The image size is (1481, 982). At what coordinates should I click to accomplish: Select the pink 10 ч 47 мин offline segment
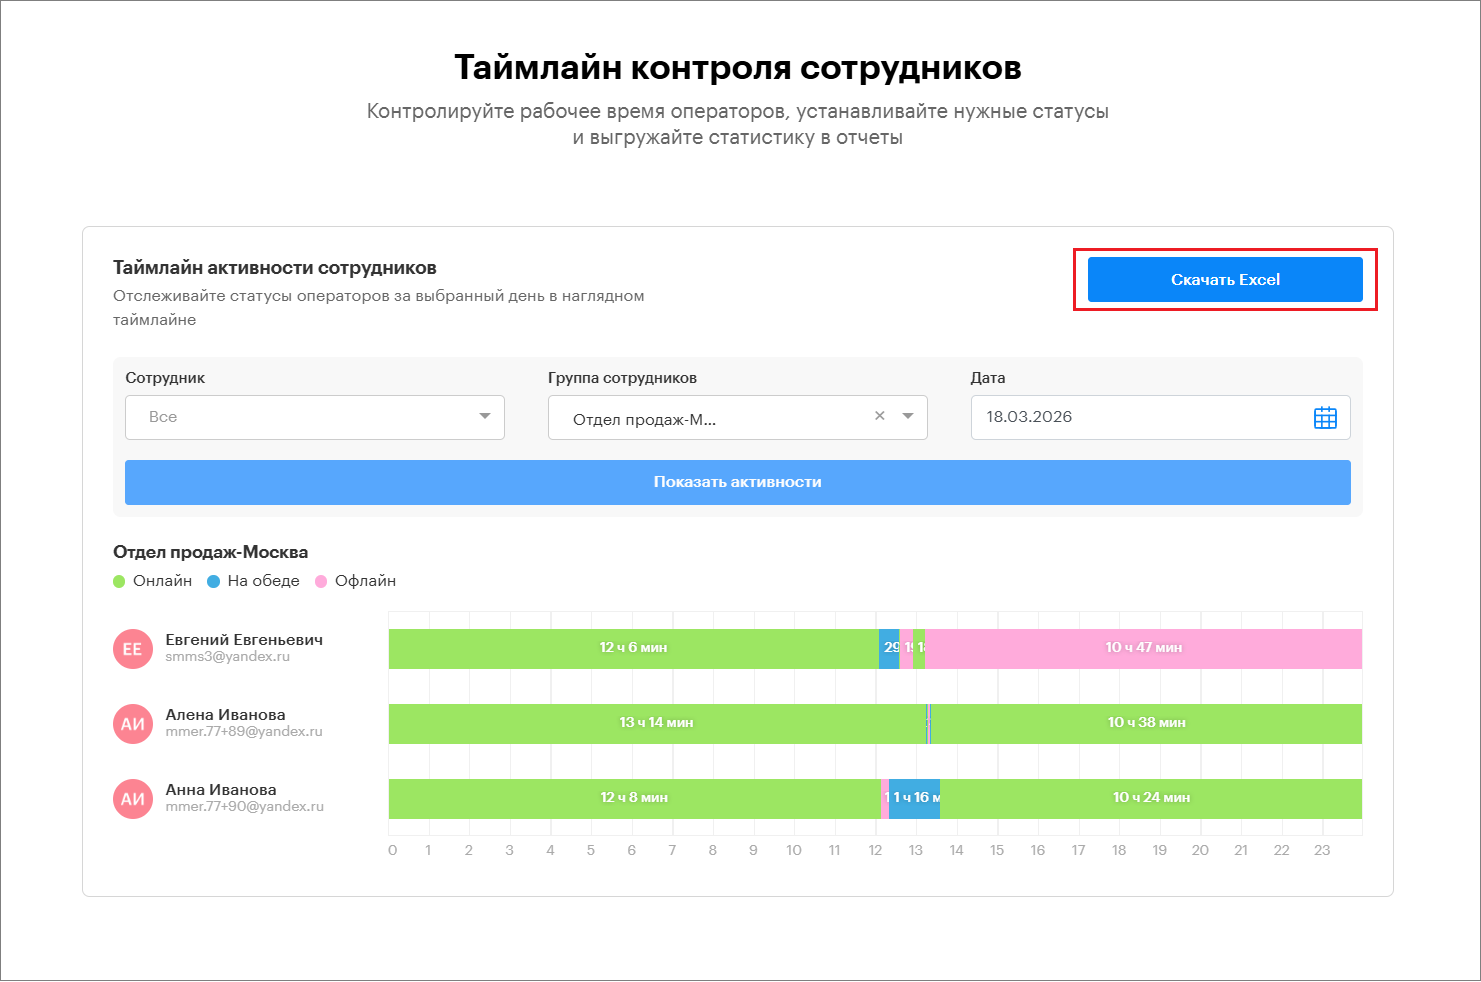(1143, 648)
